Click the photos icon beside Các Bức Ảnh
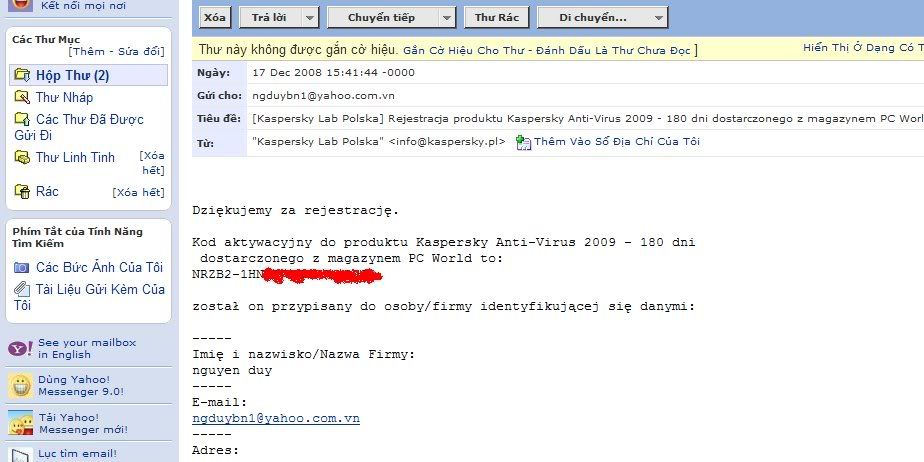The width and height of the screenshot is (924, 462). (x=22, y=268)
